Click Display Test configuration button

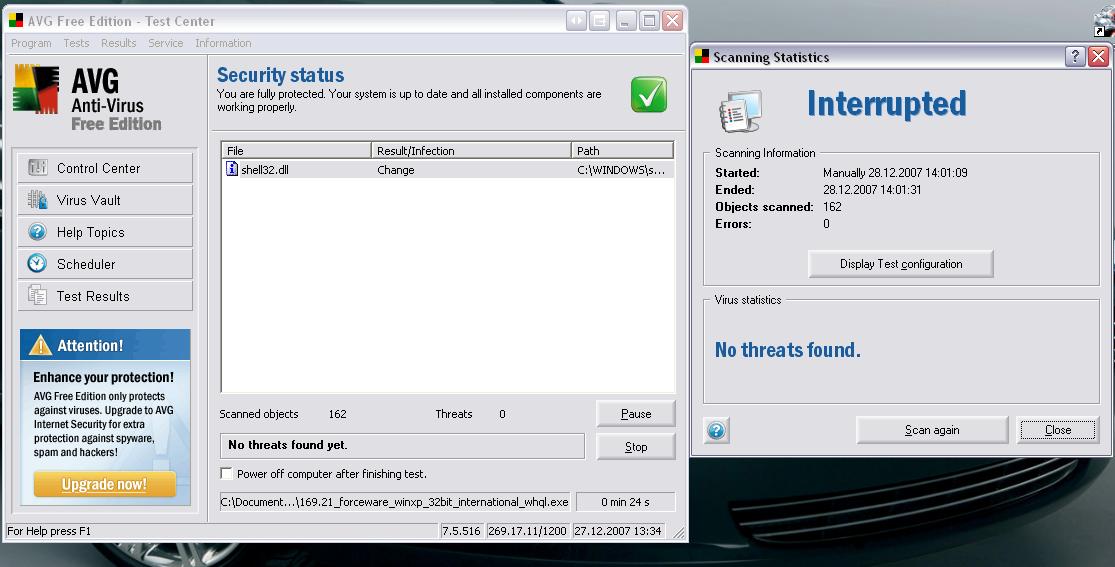(901, 264)
